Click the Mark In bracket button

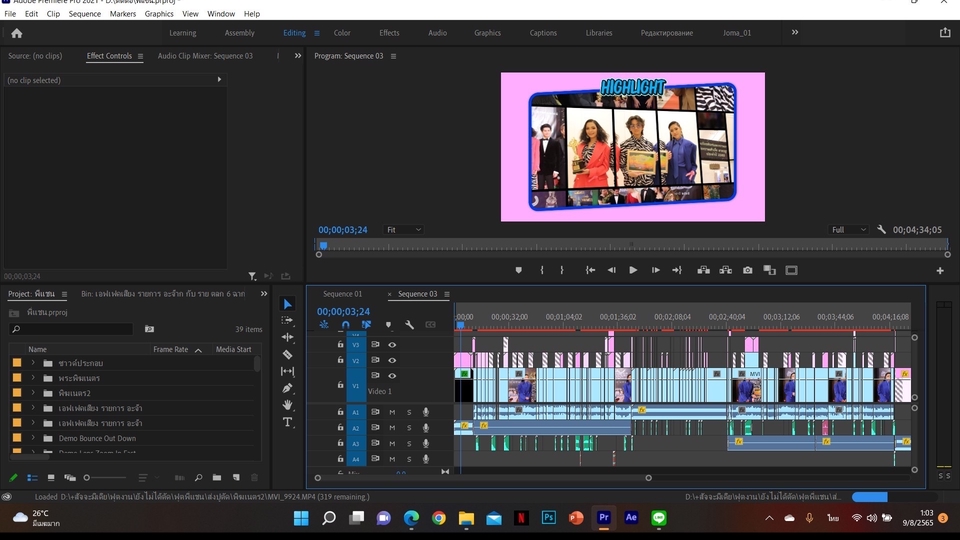point(542,270)
